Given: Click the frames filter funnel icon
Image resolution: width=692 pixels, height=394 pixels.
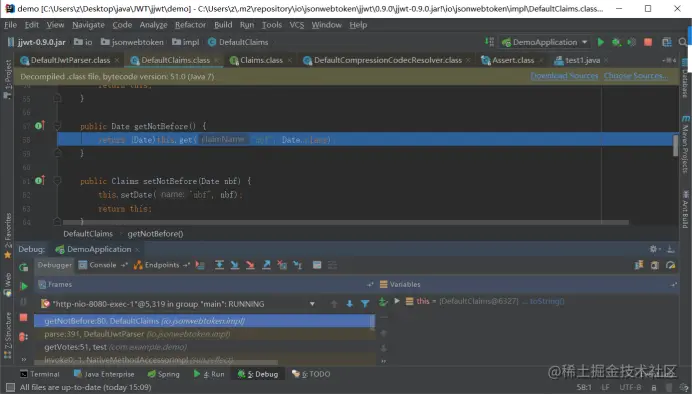Looking at the screenshot, I should click(x=365, y=304).
